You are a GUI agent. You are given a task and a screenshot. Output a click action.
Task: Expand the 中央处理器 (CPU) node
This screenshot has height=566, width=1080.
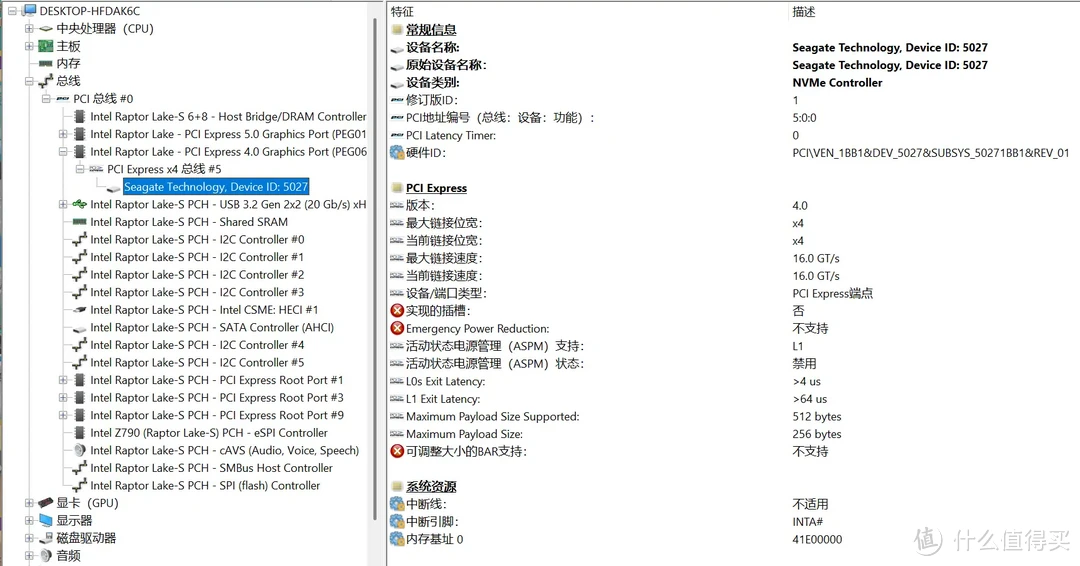tap(29, 28)
